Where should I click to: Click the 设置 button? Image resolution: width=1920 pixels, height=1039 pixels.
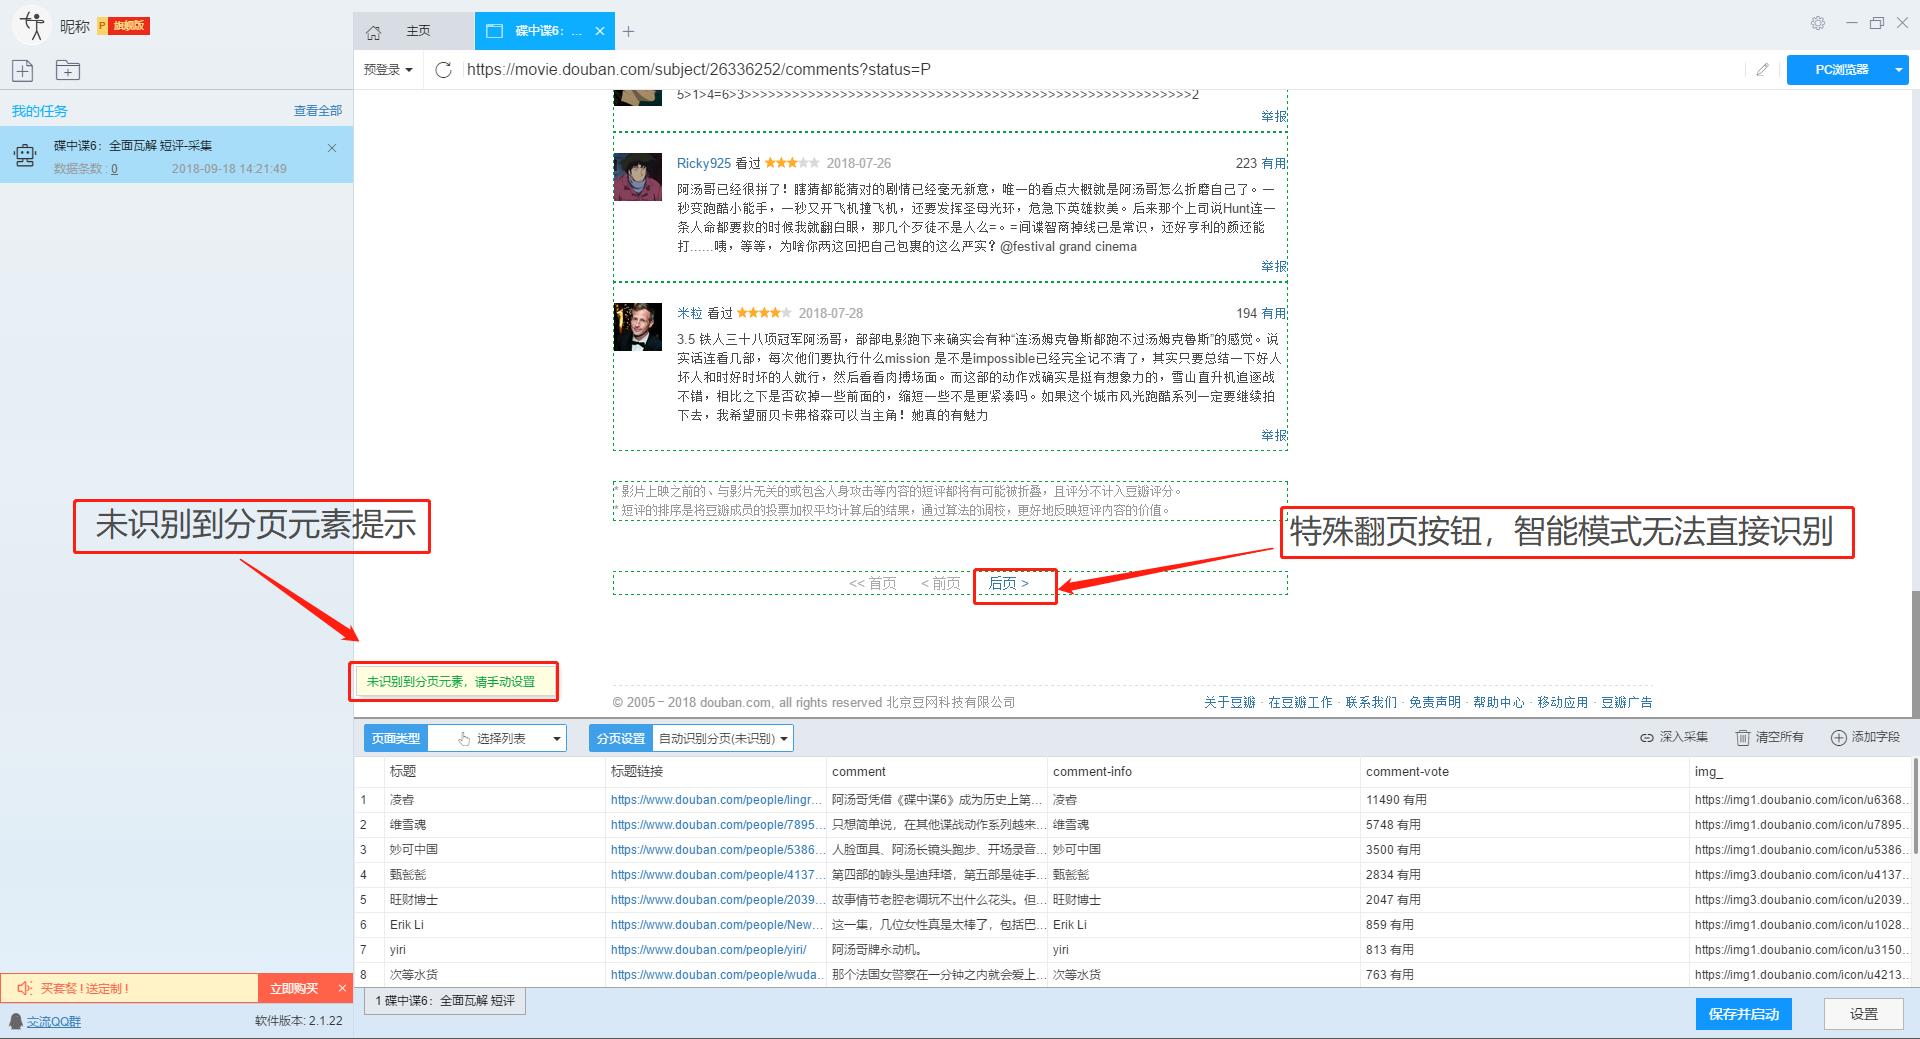point(1863,1014)
